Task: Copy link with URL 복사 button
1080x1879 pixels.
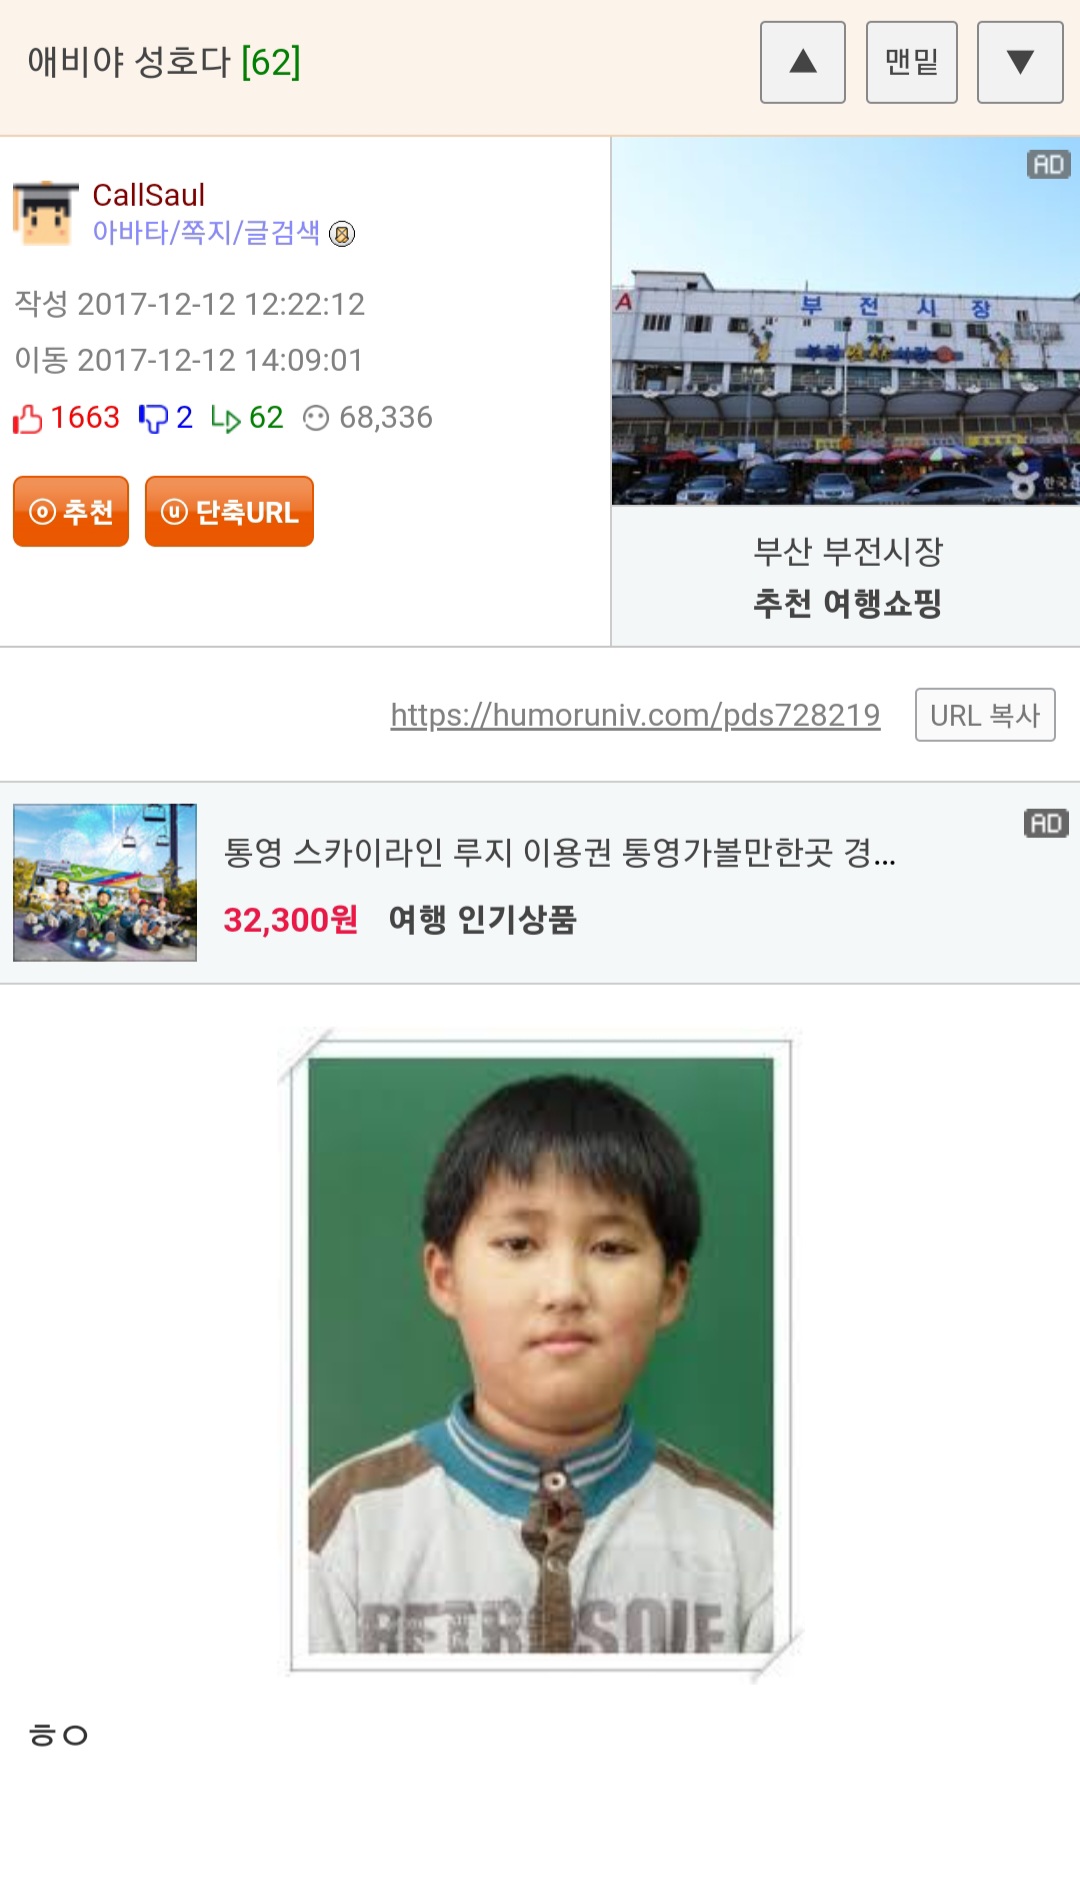Action: point(985,715)
